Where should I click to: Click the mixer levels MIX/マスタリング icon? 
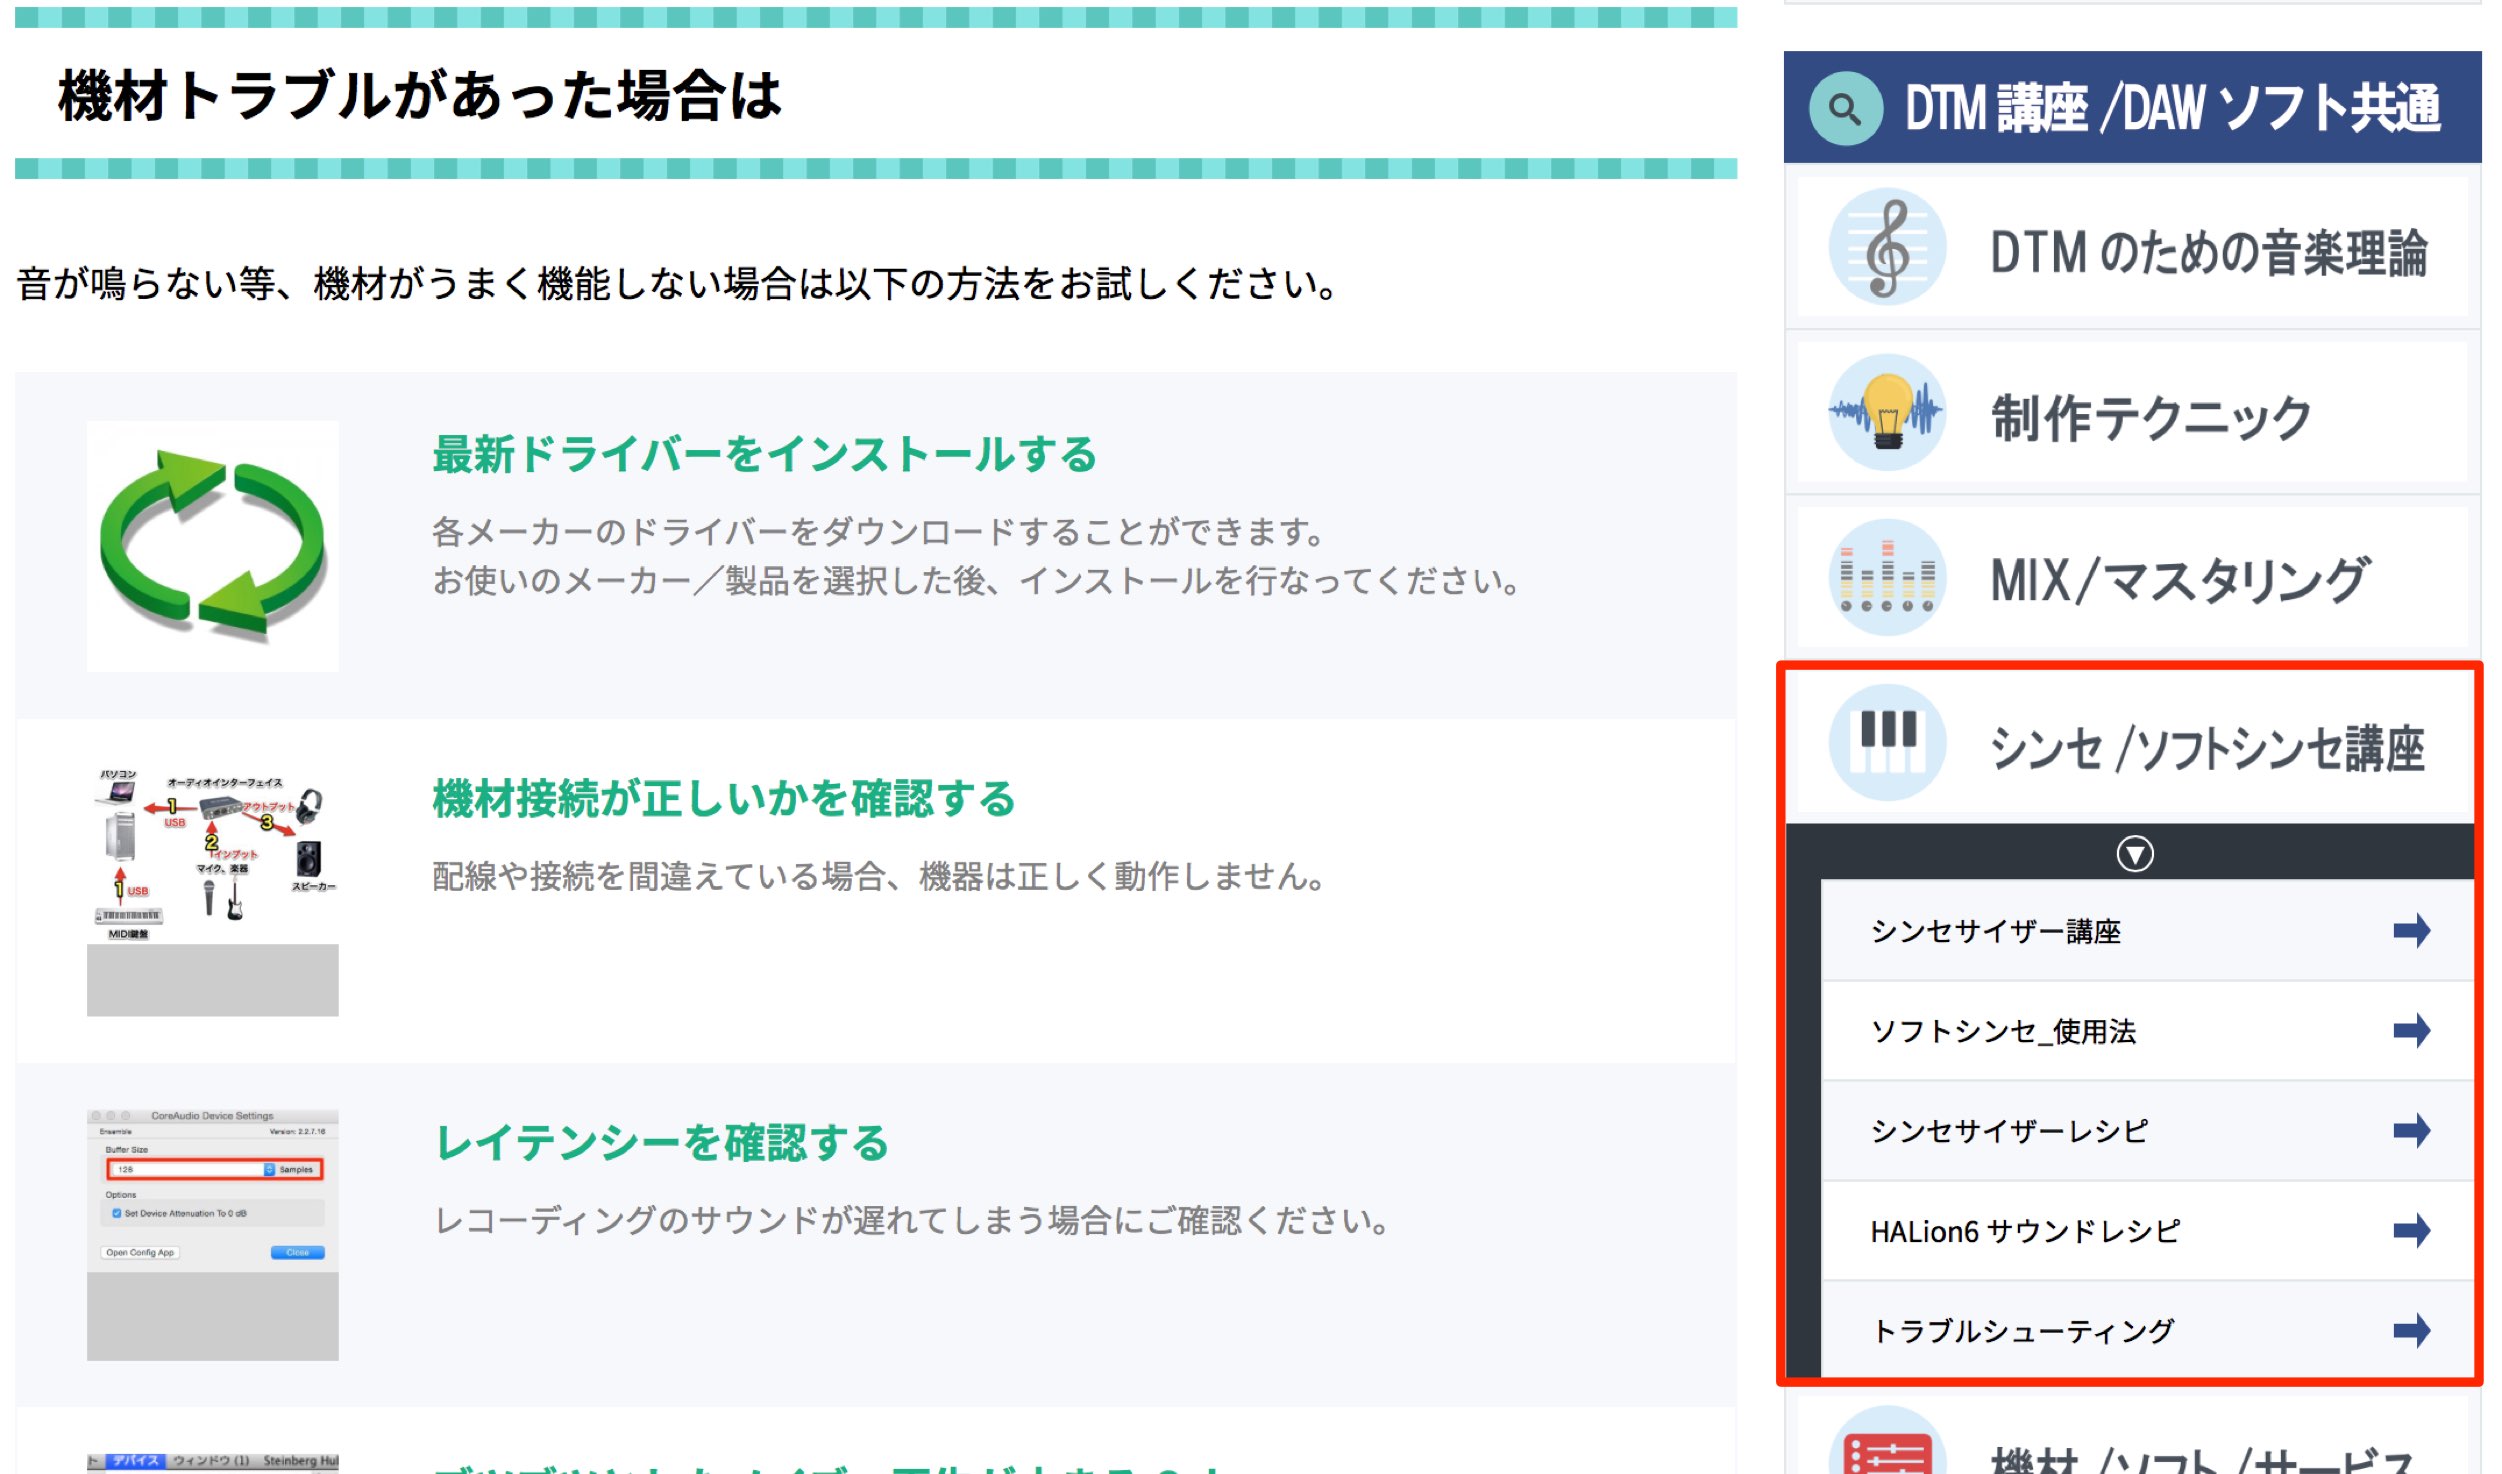[1887, 578]
